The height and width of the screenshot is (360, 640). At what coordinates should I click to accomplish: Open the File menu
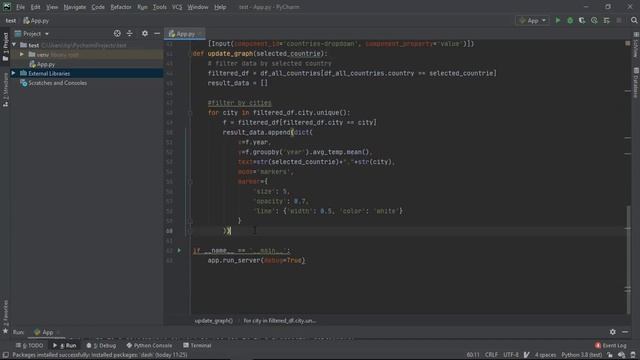20,7
